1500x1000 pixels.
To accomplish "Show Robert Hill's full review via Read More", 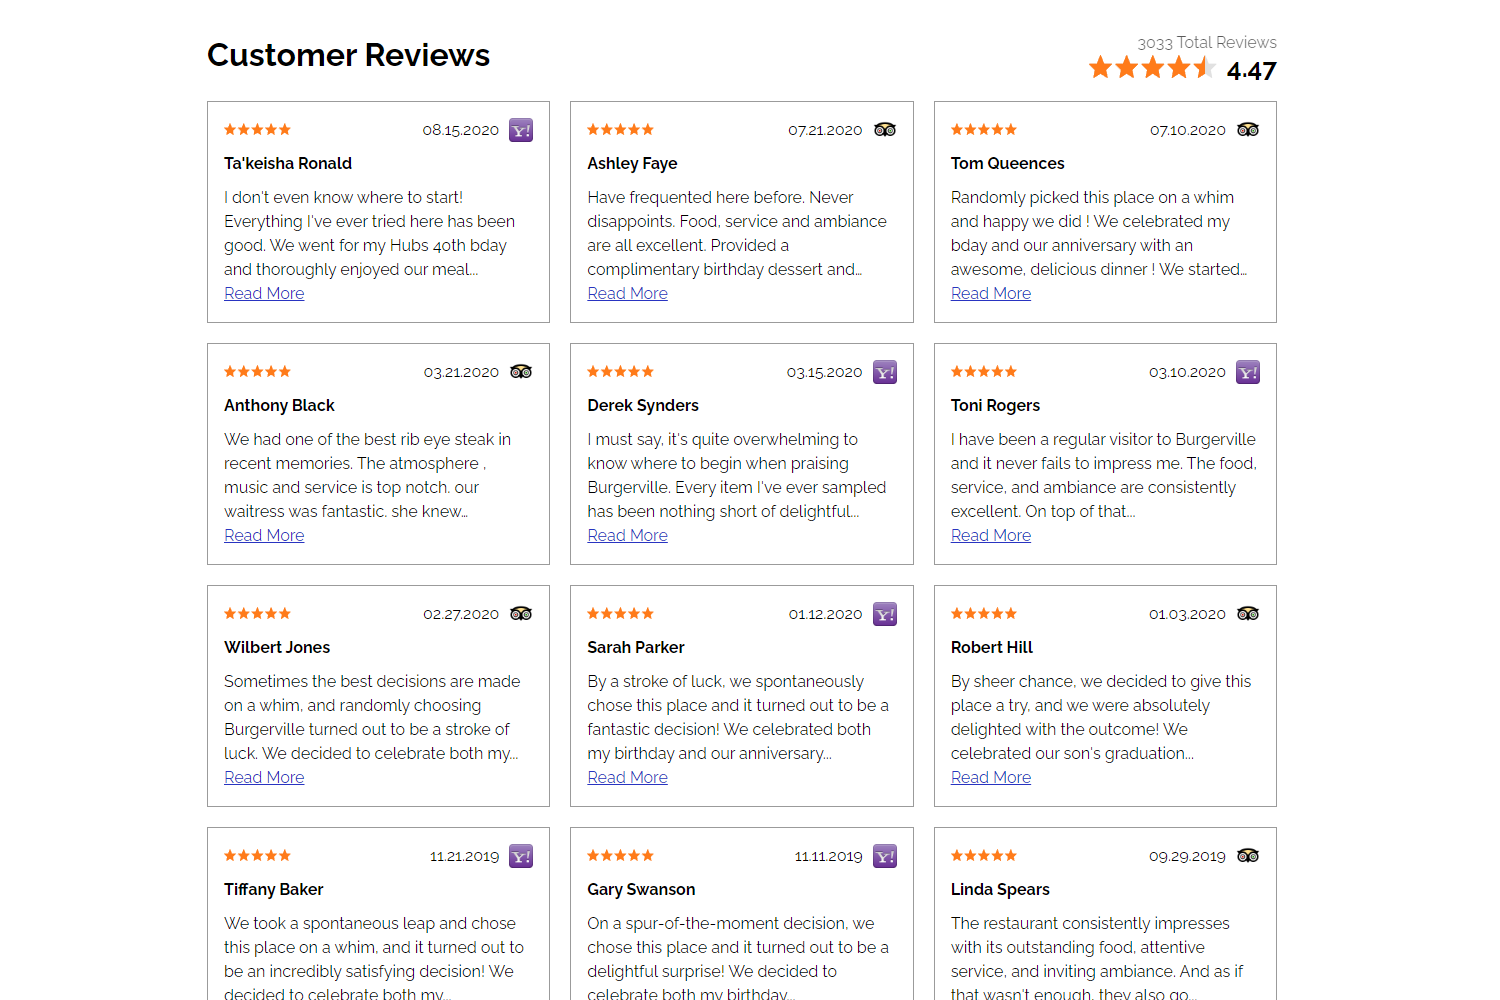I will click(991, 777).
